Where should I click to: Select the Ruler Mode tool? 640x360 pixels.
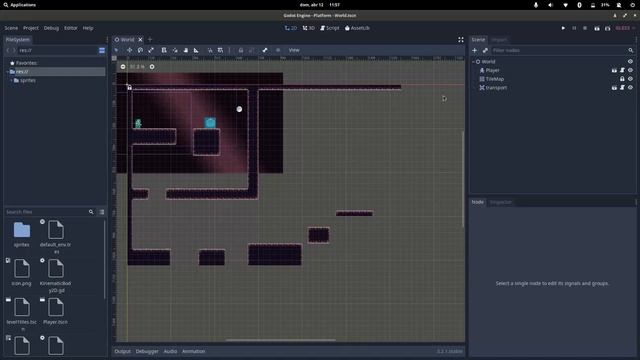point(196,50)
